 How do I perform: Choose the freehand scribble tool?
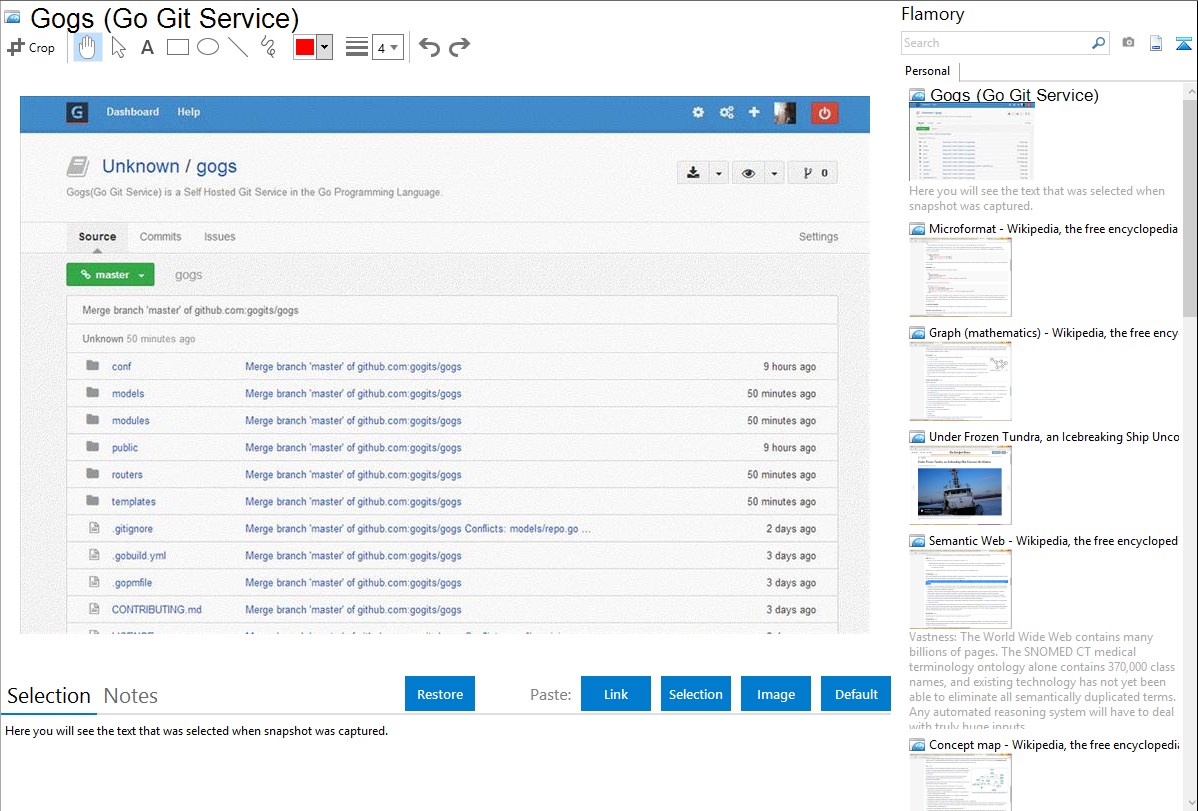tap(268, 47)
